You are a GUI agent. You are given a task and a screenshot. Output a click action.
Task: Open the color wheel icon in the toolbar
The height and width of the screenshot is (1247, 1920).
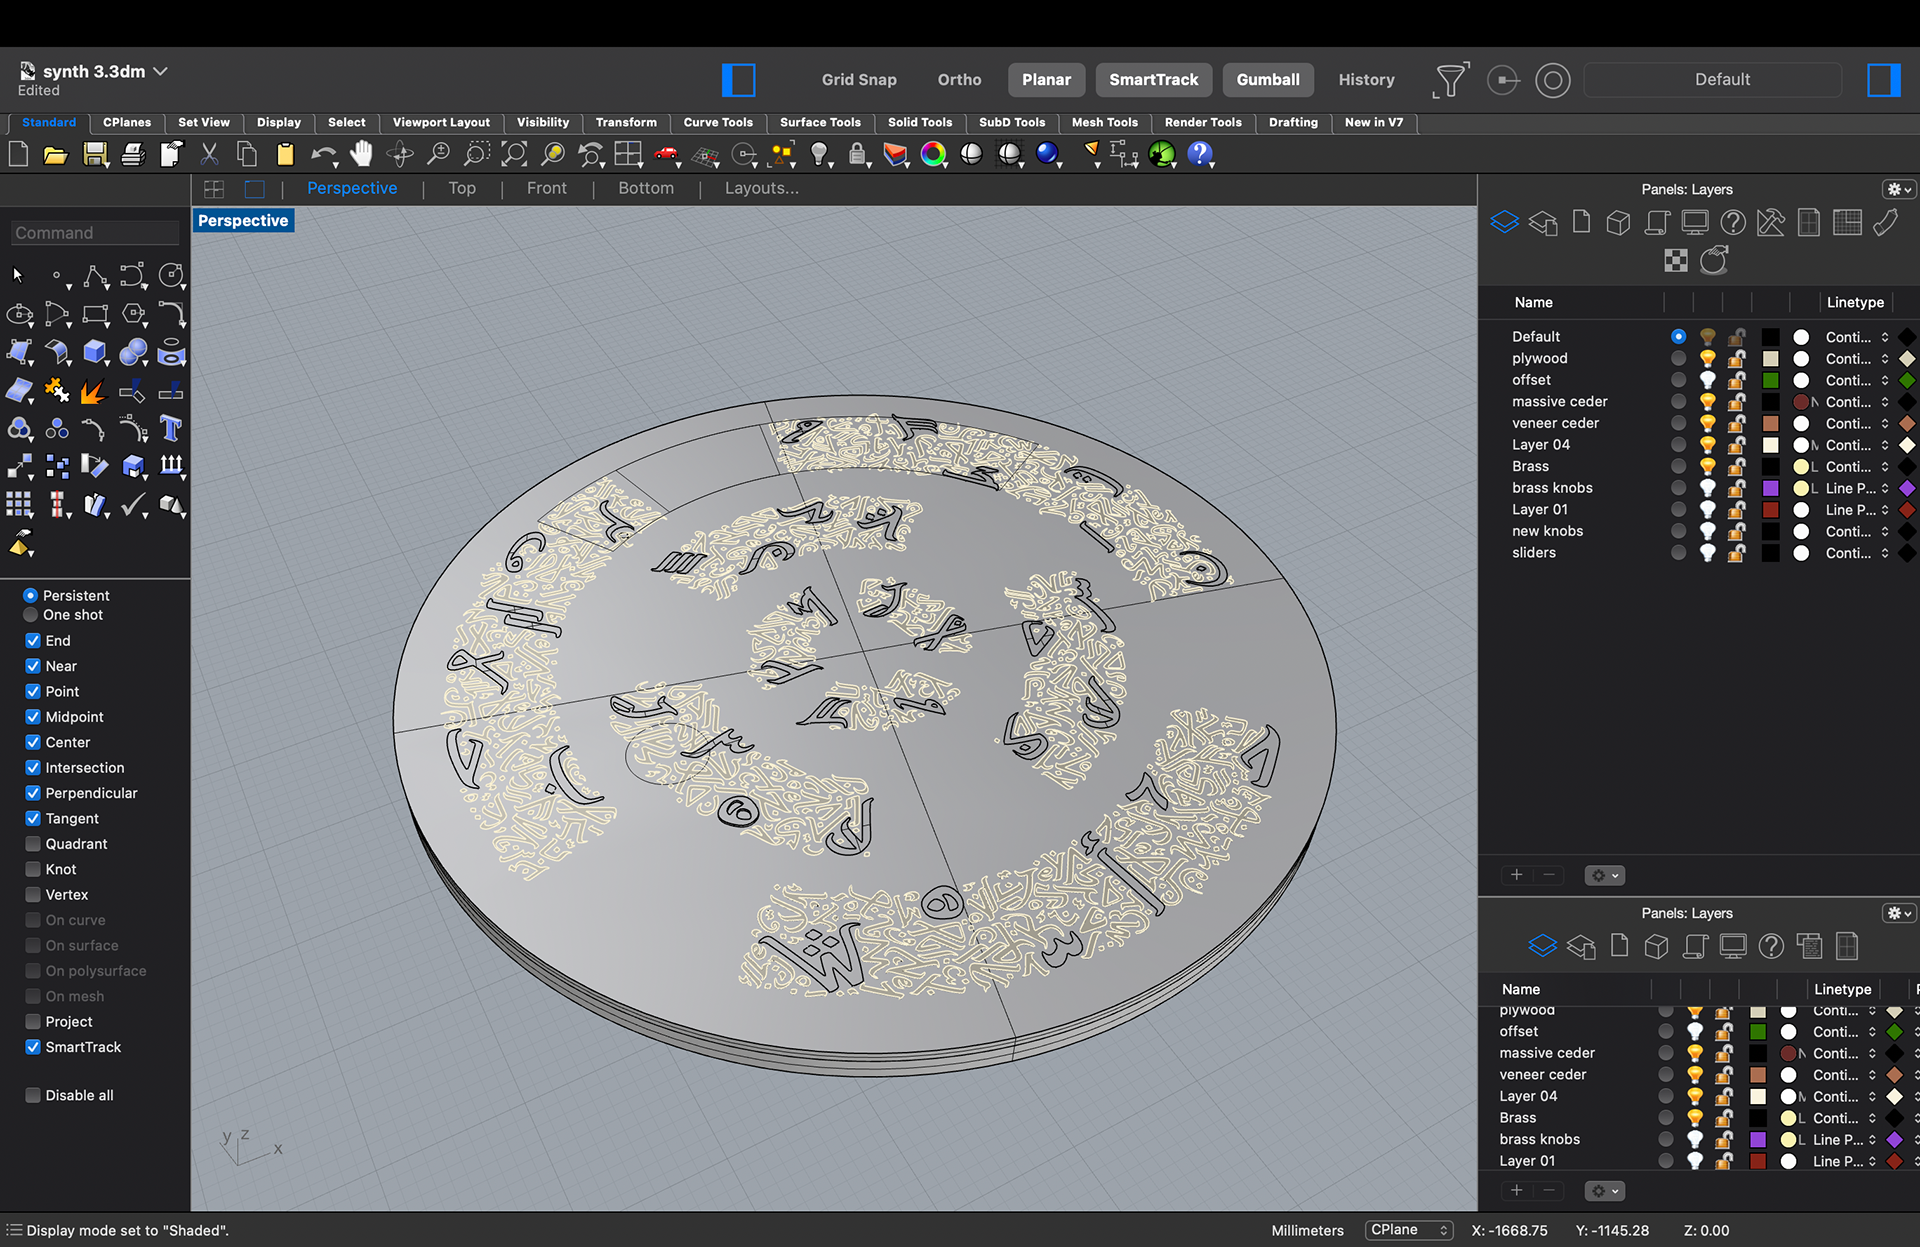coord(933,154)
